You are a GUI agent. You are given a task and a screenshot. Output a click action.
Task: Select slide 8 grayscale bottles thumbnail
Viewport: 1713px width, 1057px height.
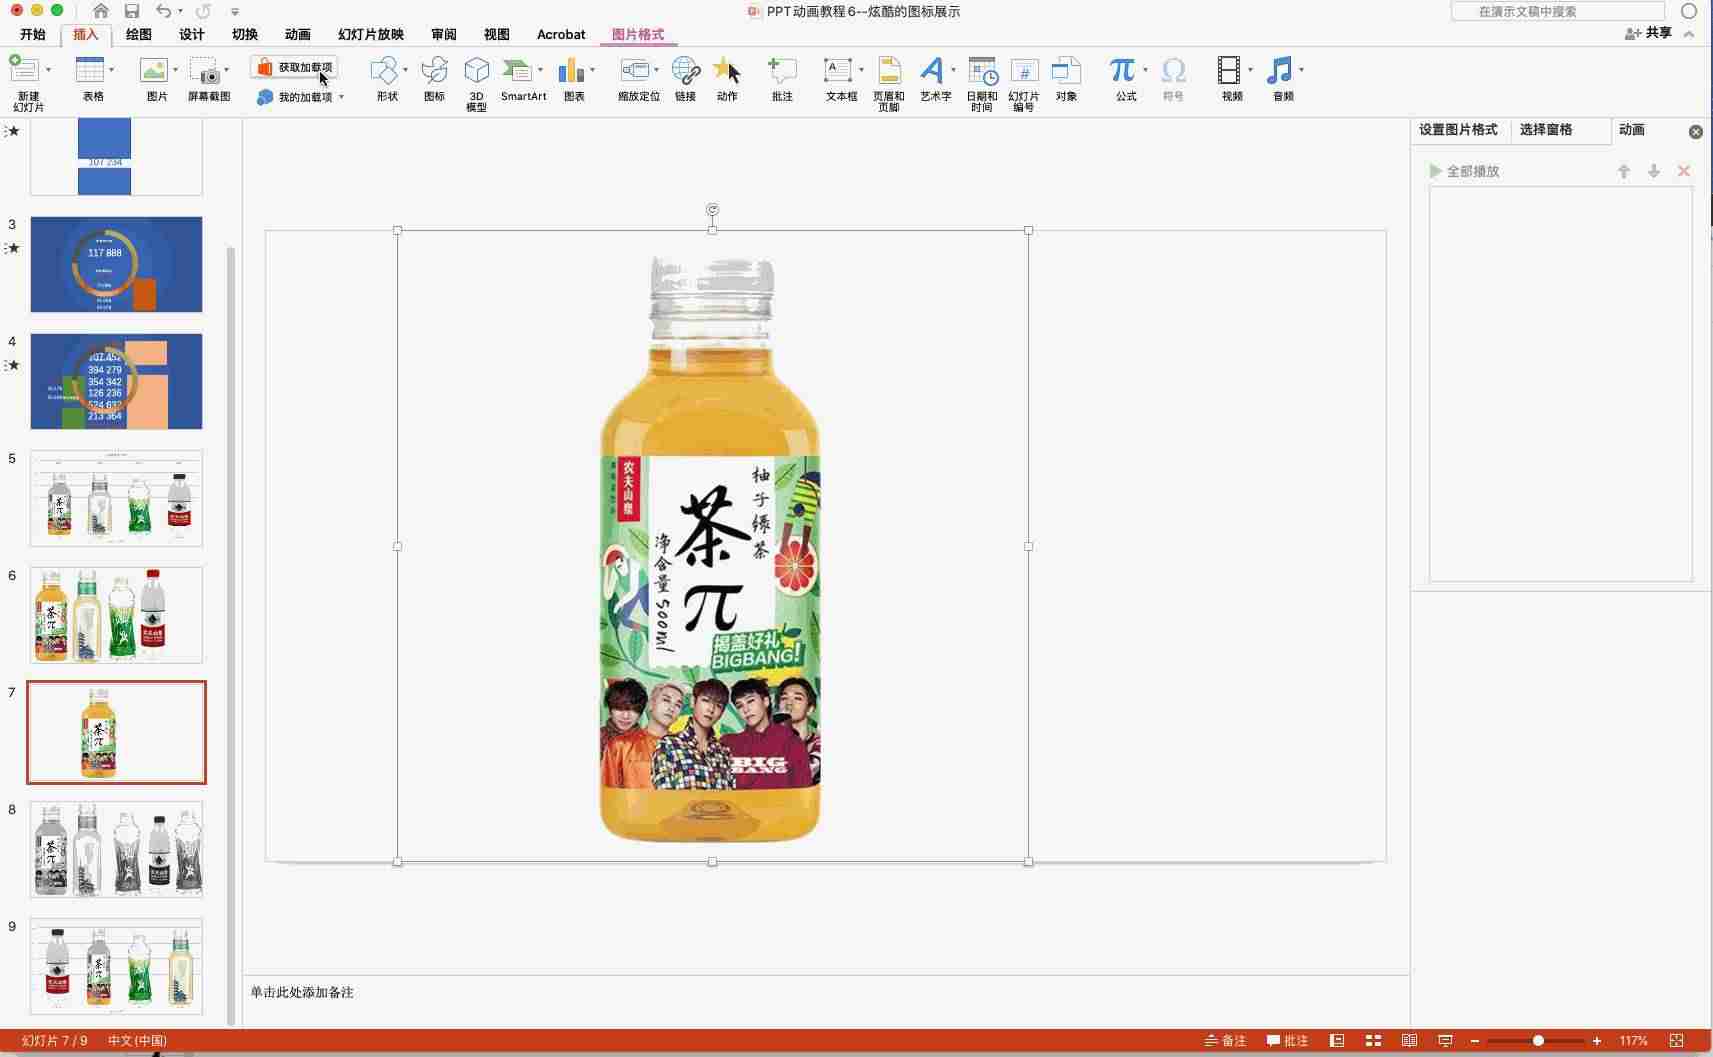pos(116,849)
